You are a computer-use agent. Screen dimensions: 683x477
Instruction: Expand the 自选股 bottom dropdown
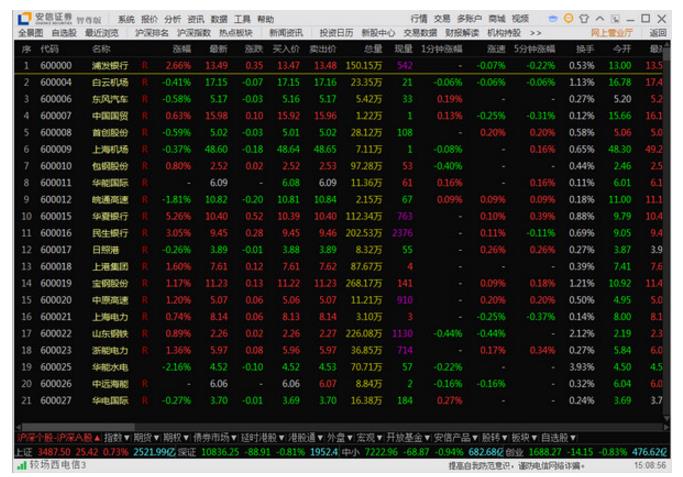click(x=557, y=437)
